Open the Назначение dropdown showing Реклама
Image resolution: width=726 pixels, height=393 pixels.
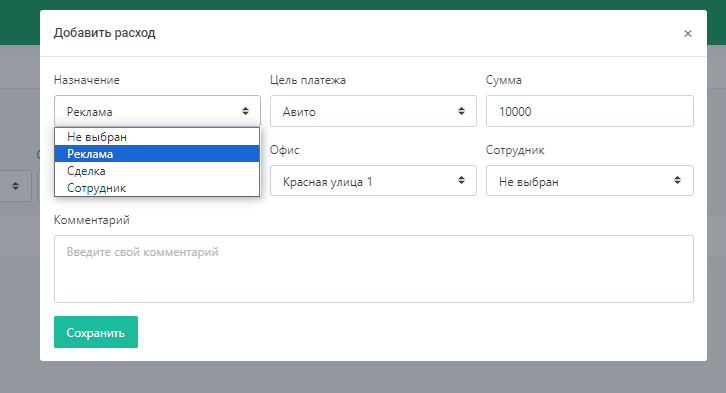click(157, 111)
